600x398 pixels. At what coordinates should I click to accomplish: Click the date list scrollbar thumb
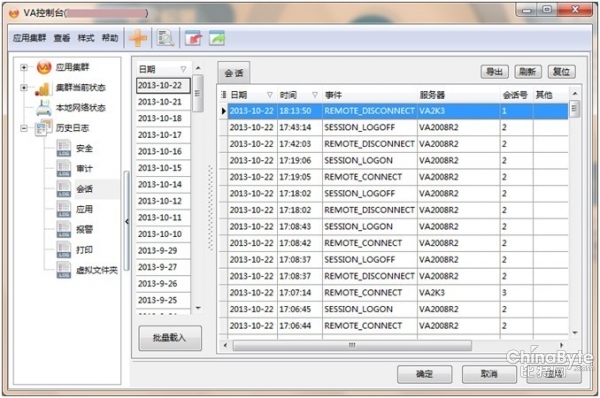[x=197, y=93]
